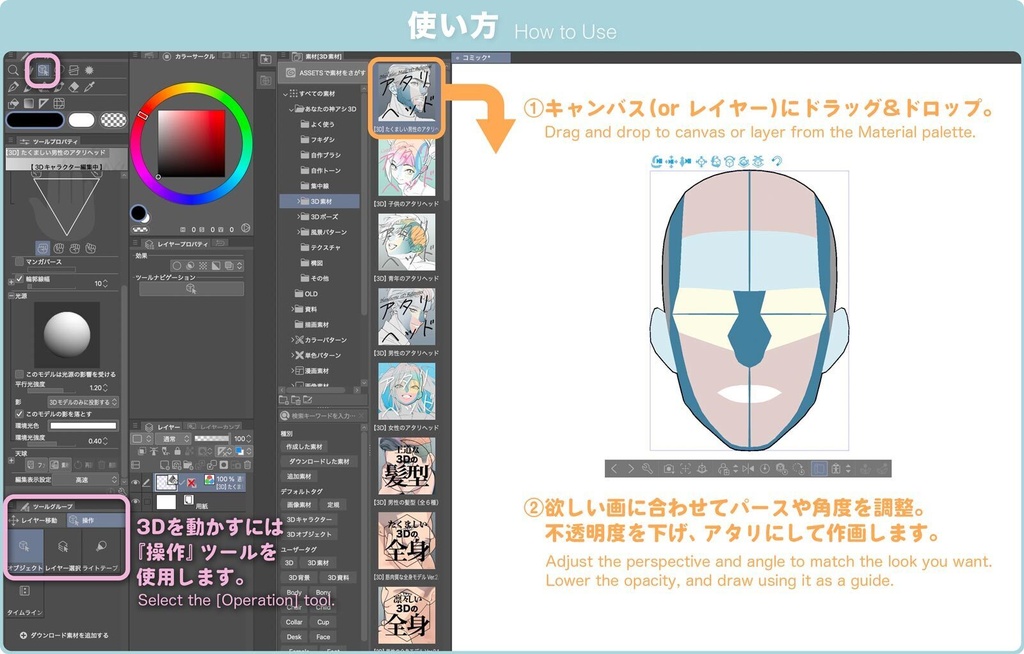This screenshot has width=1024, height=654.
Task: Click the next arrow in the 3D launcher bar
Action: (630, 468)
